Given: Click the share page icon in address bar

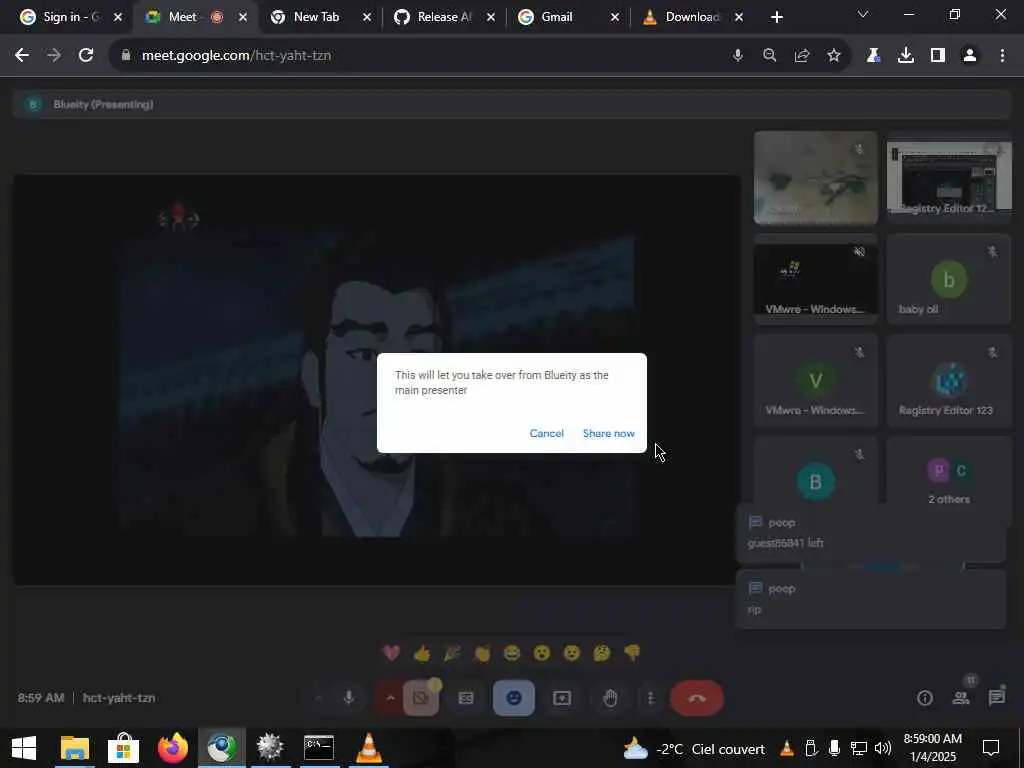Looking at the screenshot, I should pos(802,56).
